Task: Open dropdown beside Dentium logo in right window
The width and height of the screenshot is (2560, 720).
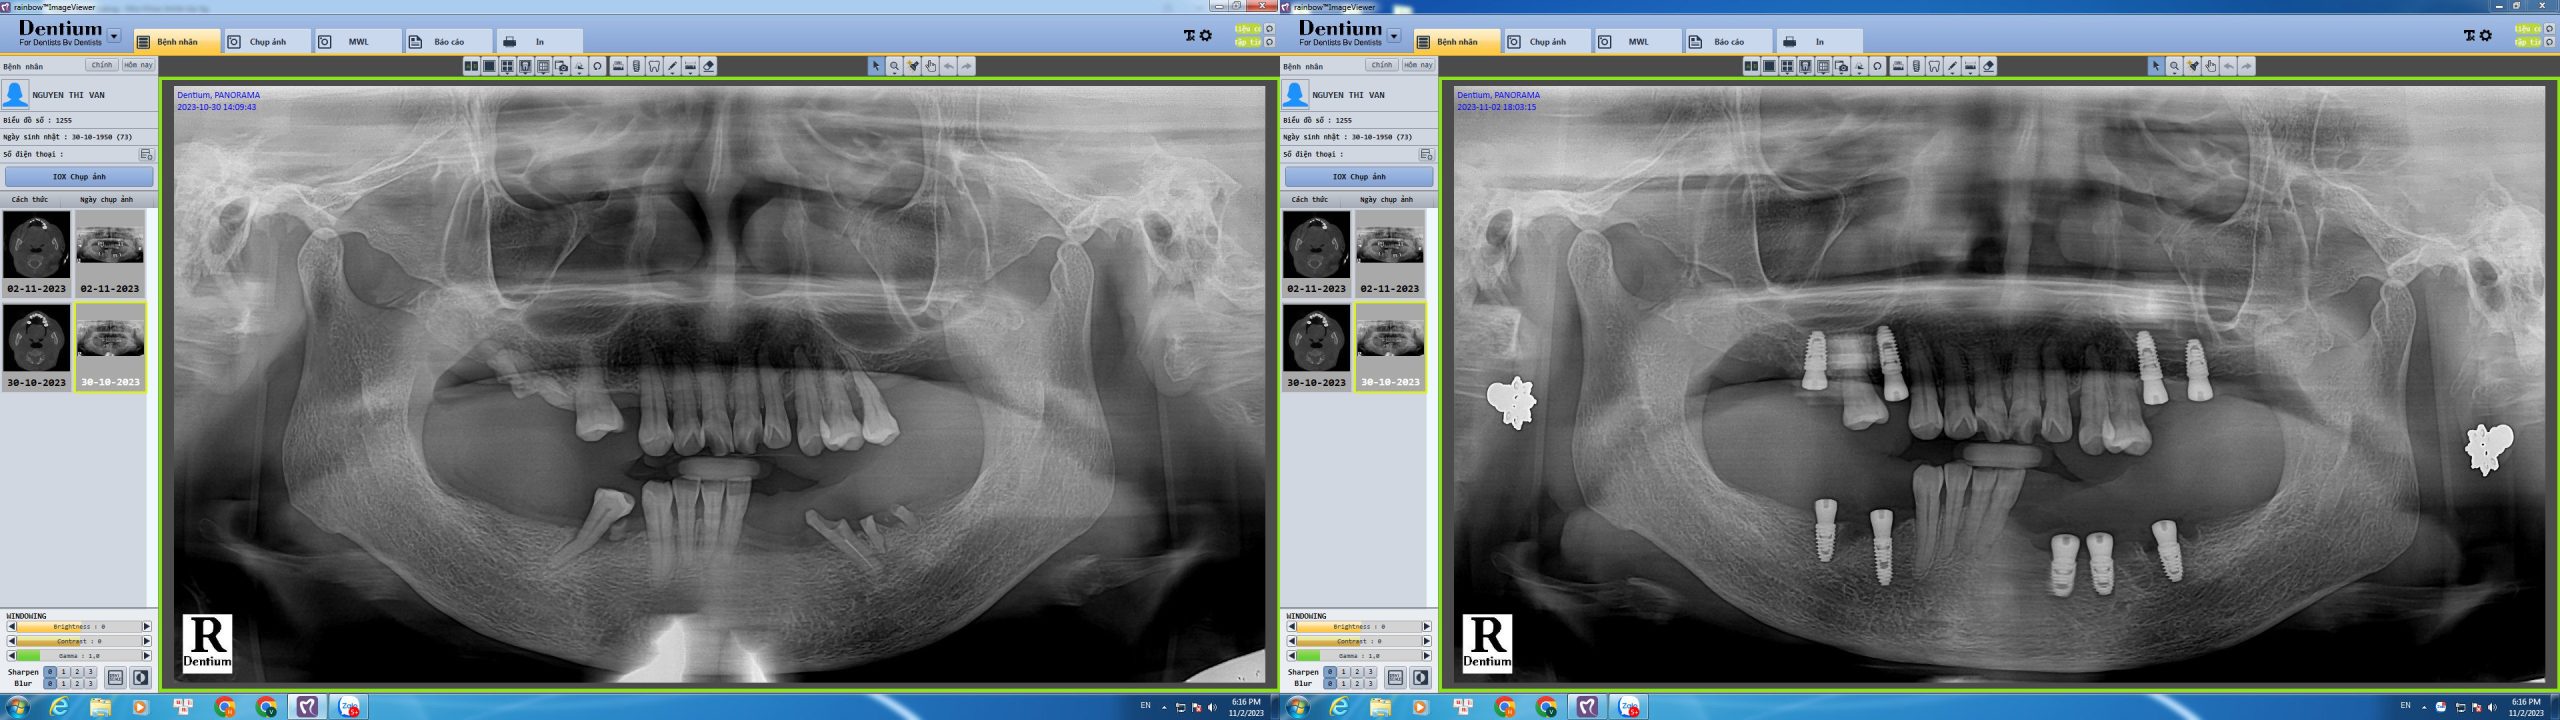Action: (1394, 36)
